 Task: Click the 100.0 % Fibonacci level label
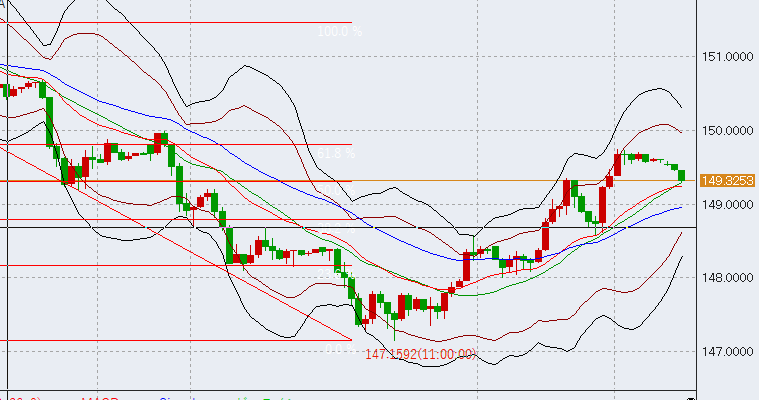click(340, 32)
